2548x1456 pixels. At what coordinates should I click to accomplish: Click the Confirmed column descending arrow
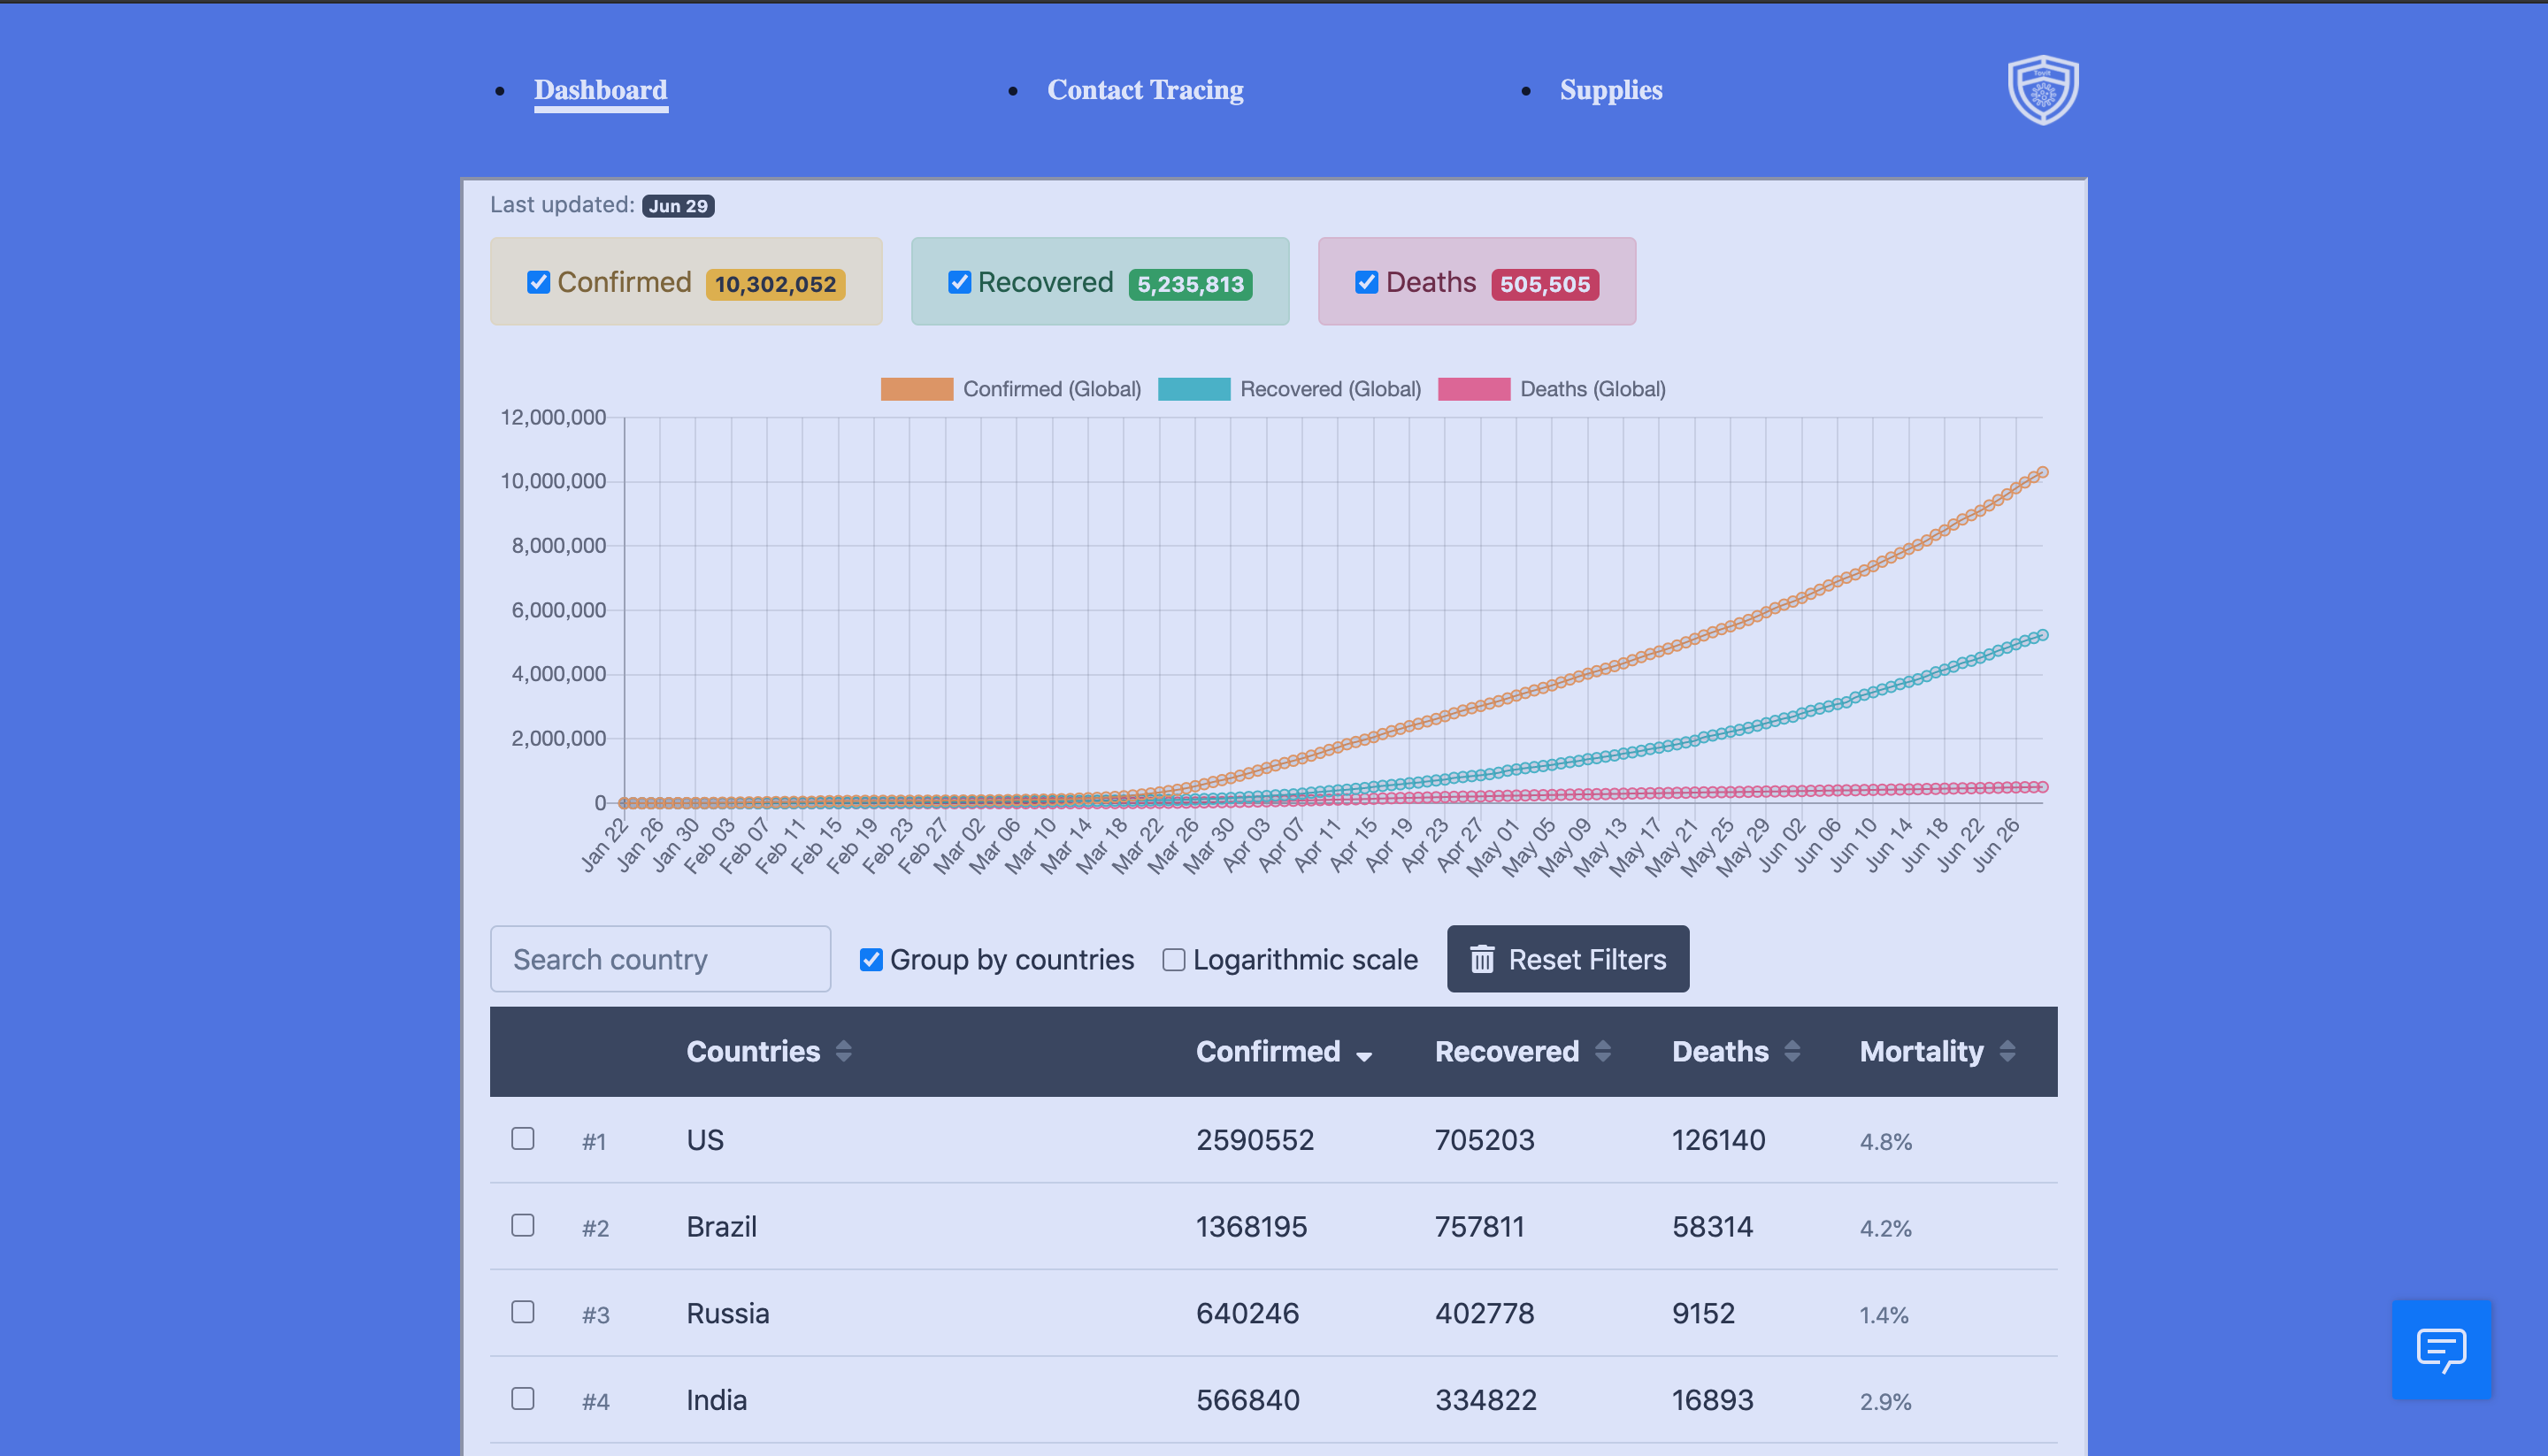1364,1055
